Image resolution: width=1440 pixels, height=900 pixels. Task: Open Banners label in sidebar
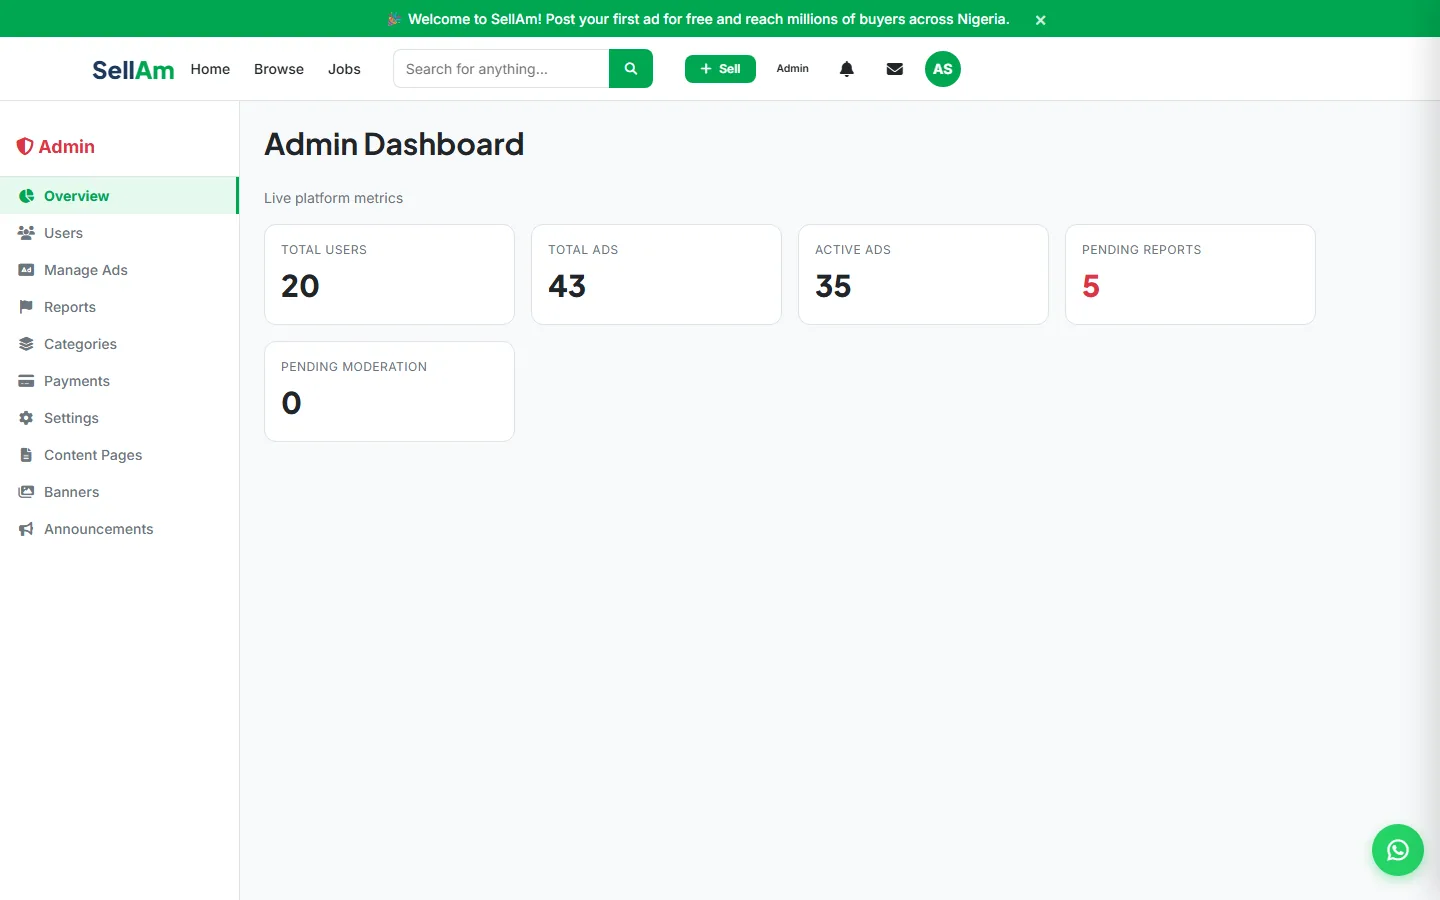tap(72, 492)
